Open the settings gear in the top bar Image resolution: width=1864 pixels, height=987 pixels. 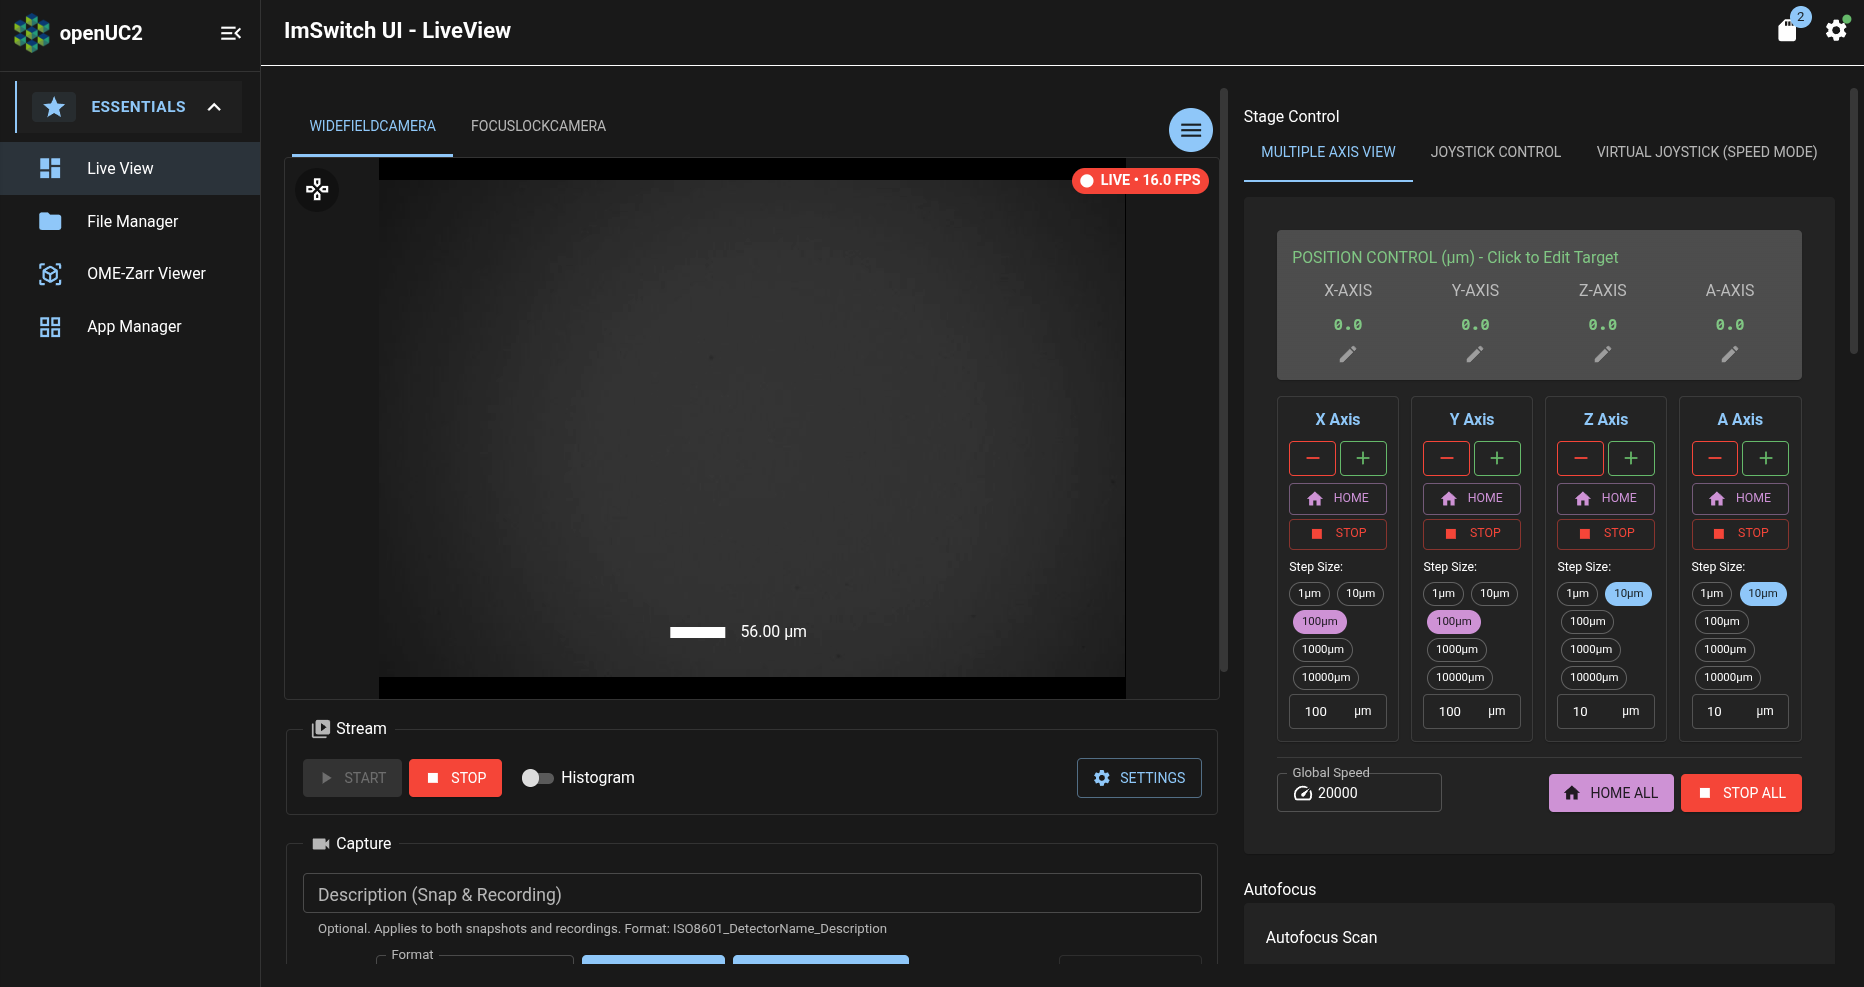1836,30
